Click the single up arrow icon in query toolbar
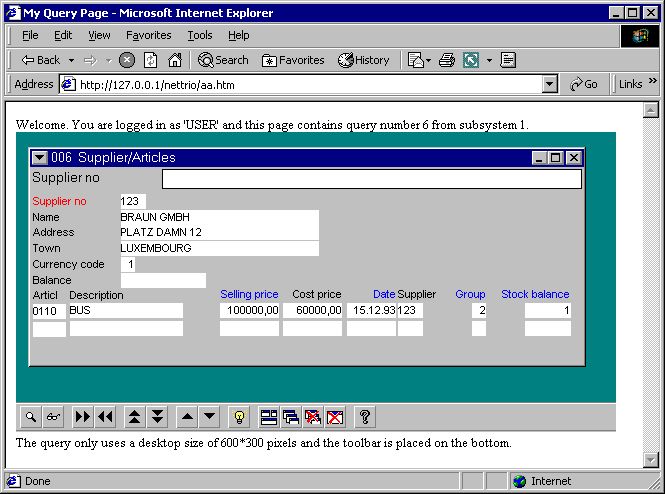 [187, 417]
